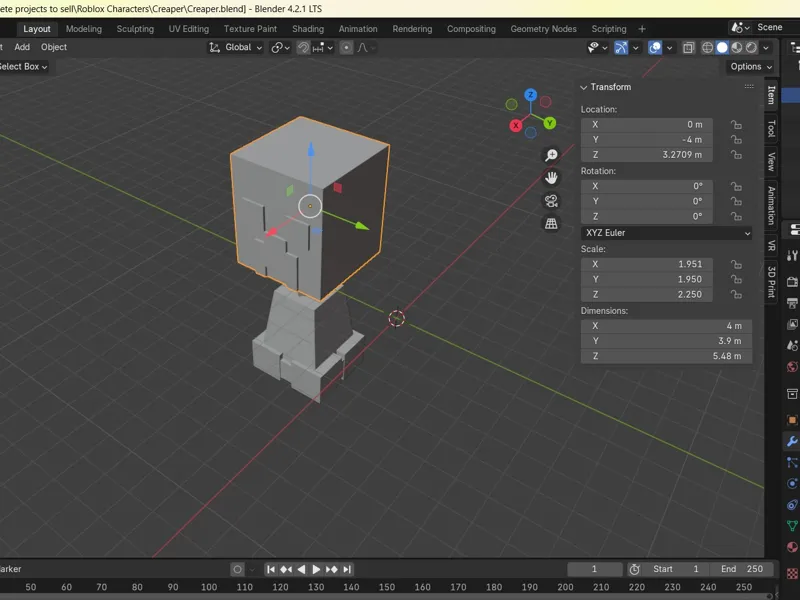Click Location Z field 3.2709 m
The height and width of the screenshot is (600, 800).
tap(646, 155)
